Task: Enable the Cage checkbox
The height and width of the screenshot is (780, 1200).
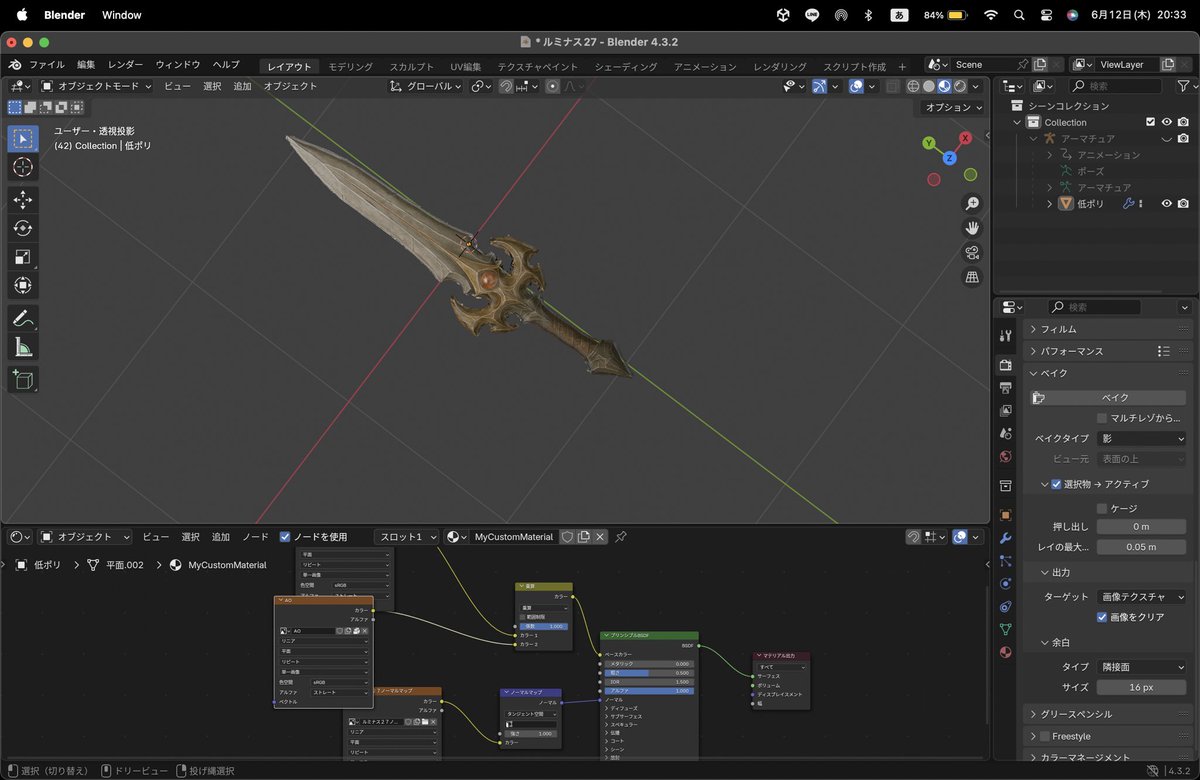Action: (x=1102, y=508)
